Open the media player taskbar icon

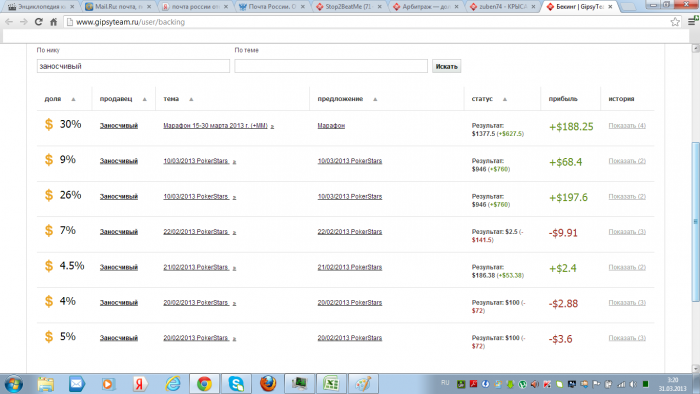pos(108,384)
